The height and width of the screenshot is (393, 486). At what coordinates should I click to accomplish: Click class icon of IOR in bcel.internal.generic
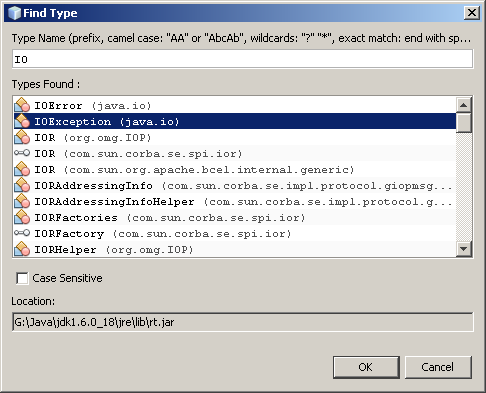pos(22,169)
